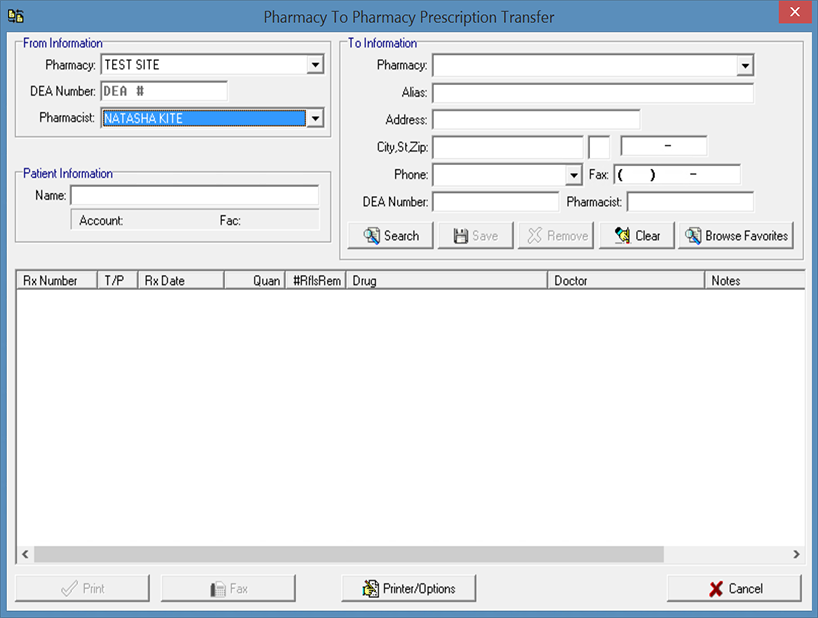Click the Search button with magnifier icon
This screenshot has height=618, width=818.
390,236
